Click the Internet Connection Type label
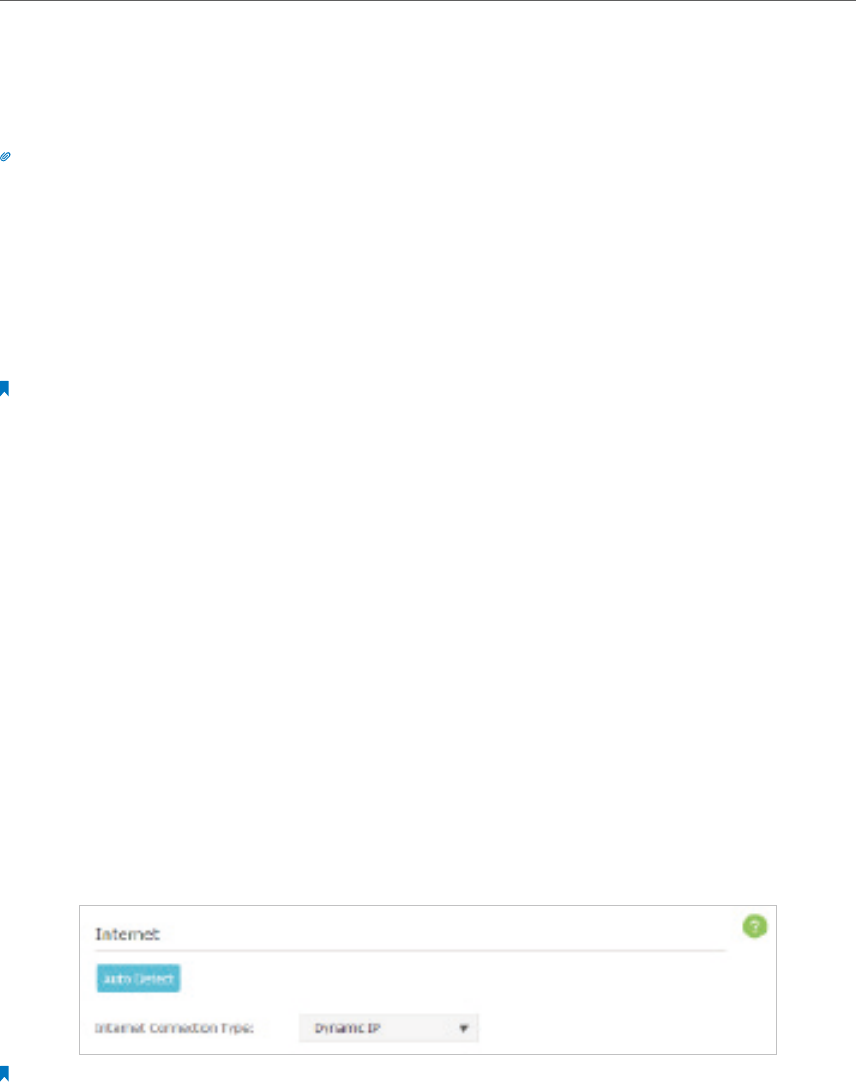Image resolution: width=856 pixels, height=1082 pixels. click(174, 1028)
